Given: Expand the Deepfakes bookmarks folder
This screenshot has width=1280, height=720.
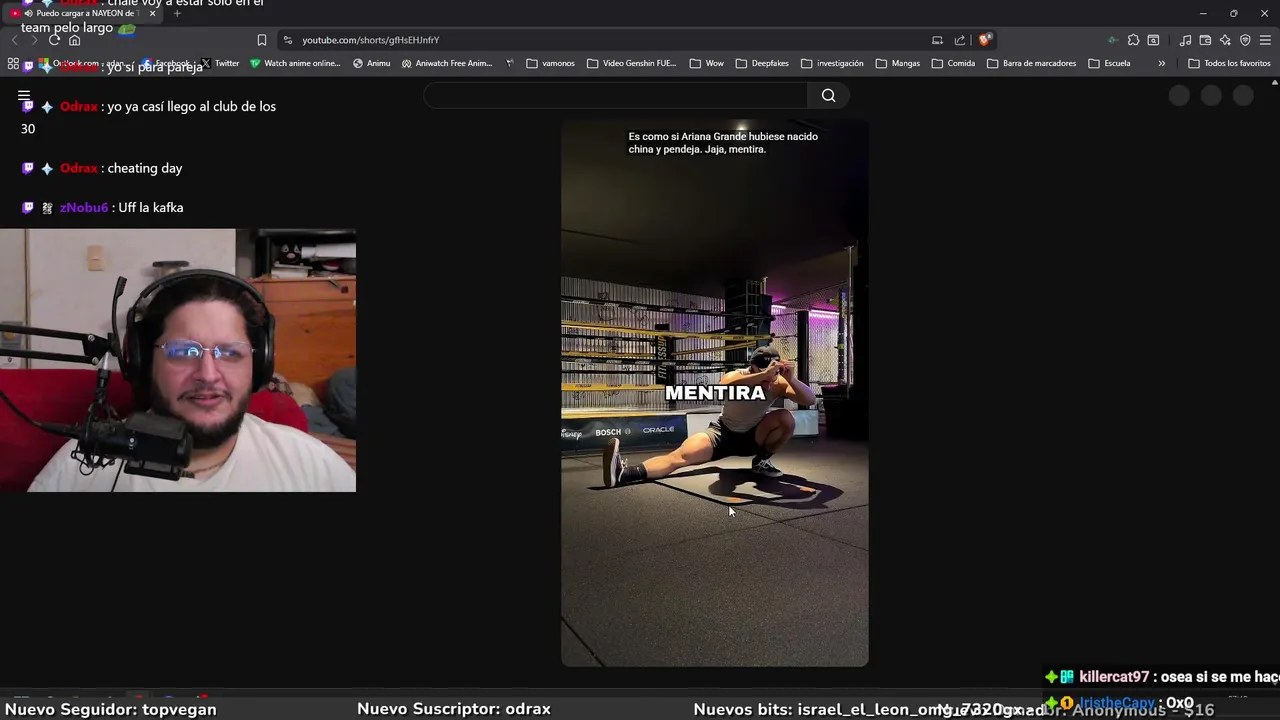Looking at the screenshot, I should [x=762, y=63].
